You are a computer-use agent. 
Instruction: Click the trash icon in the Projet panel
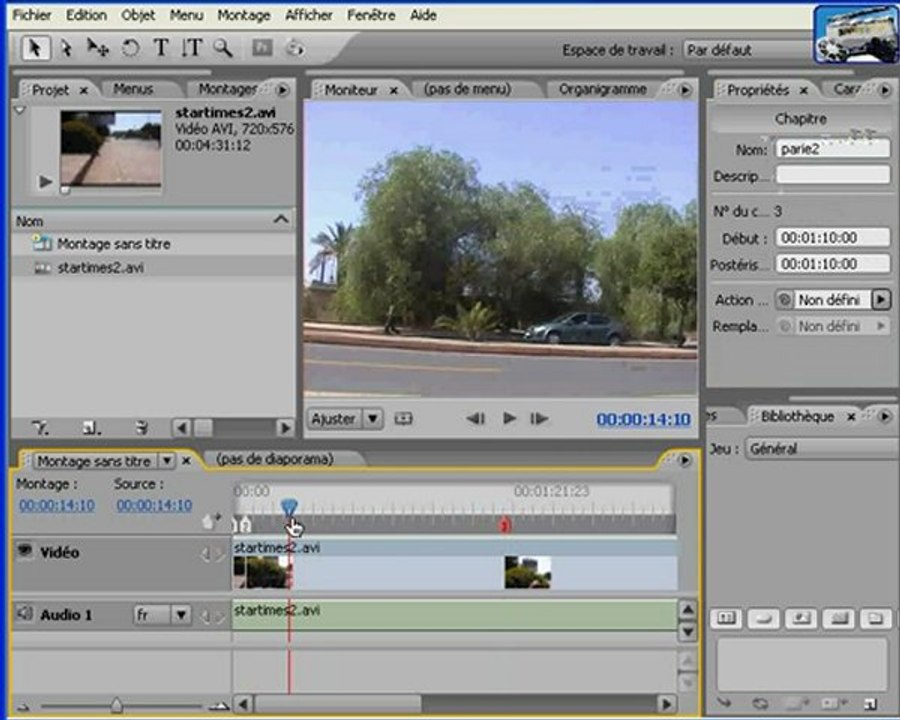coord(141,427)
